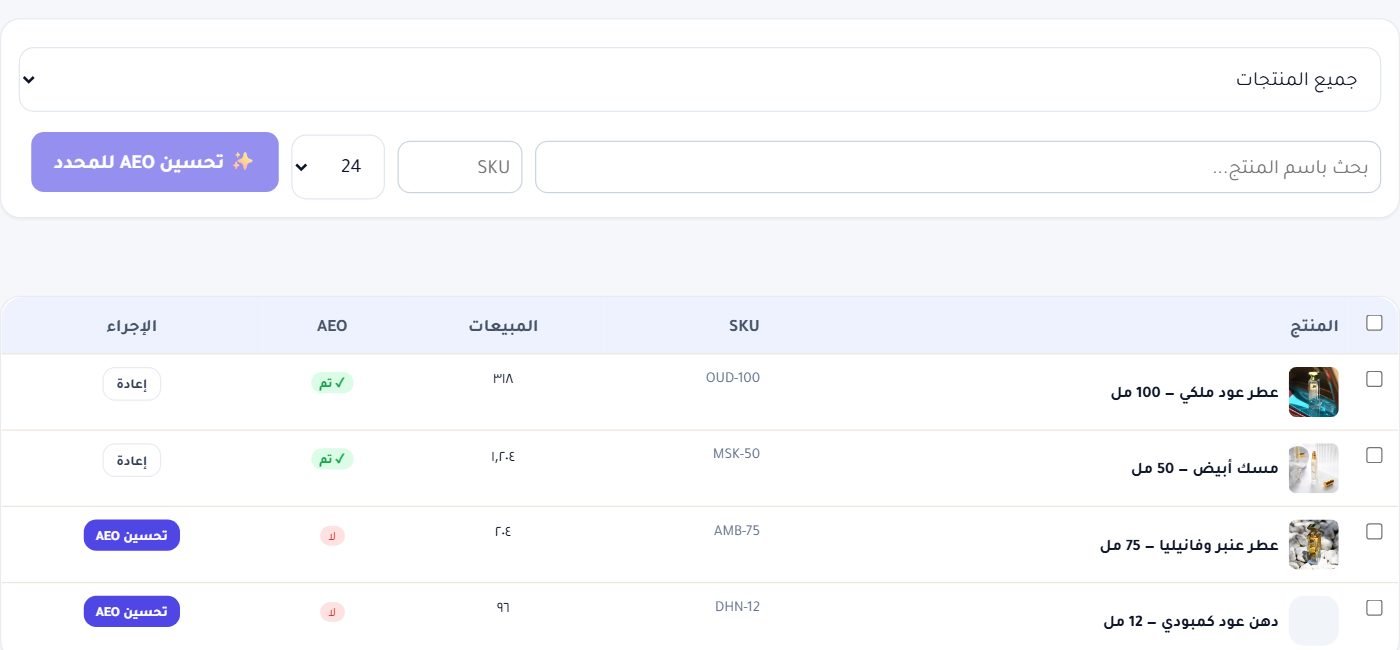Open the page size dropdown showing 24
The width and height of the screenshot is (1400, 650).
point(338,167)
